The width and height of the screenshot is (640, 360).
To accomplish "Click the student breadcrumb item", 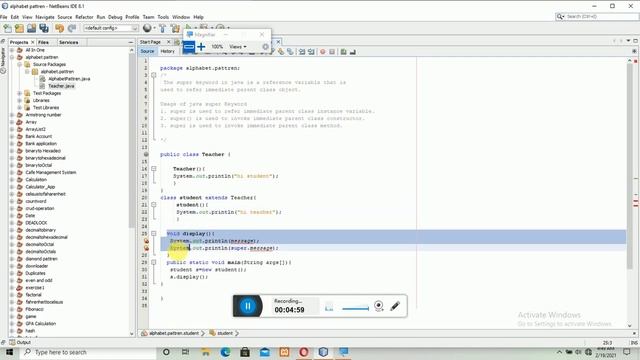I will click(x=224, y=333).
